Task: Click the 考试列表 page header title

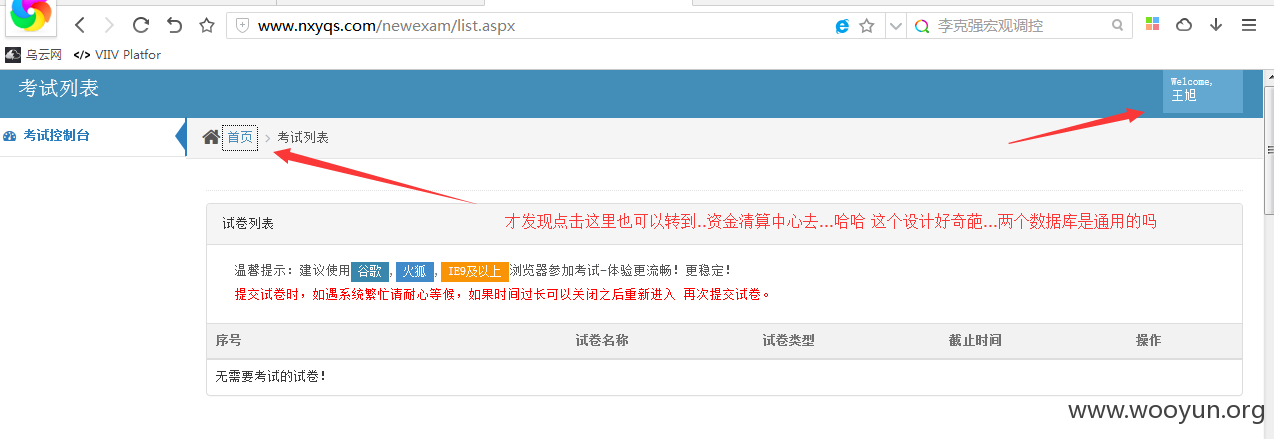Action: click(59, 88)
